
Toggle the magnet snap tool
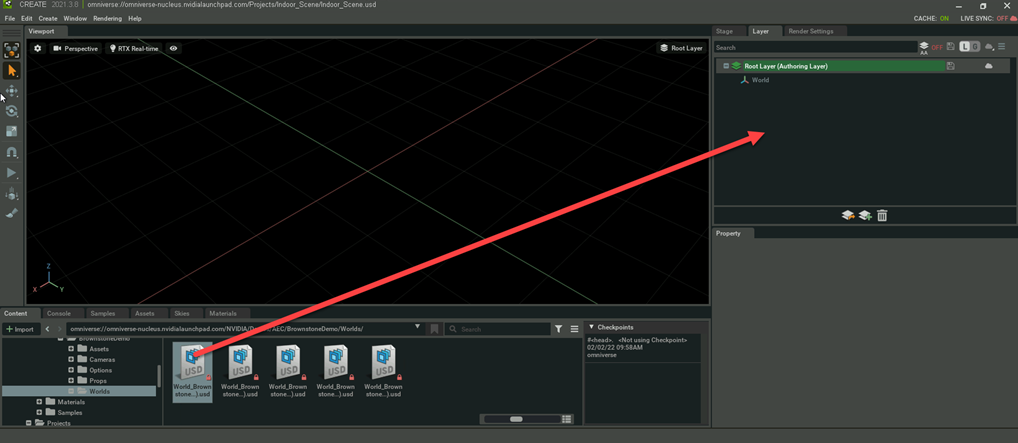click(x=12, y=153)
